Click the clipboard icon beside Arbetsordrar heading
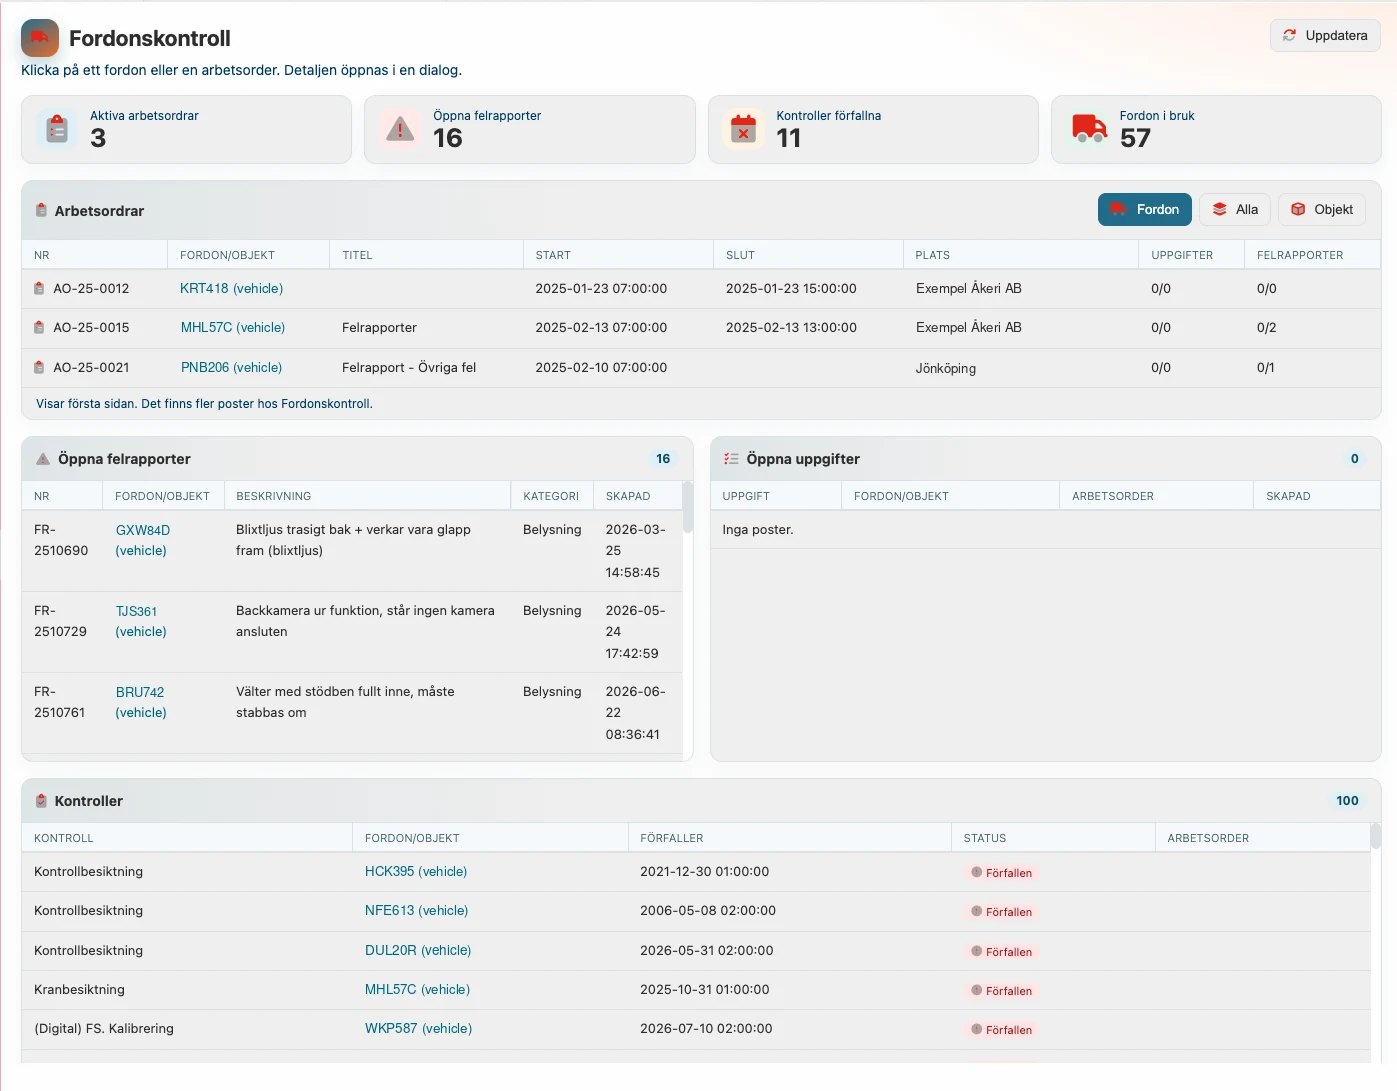The height and width of the screenshot is (1091, 1397). pyautogui.click(x=41, y=211)
